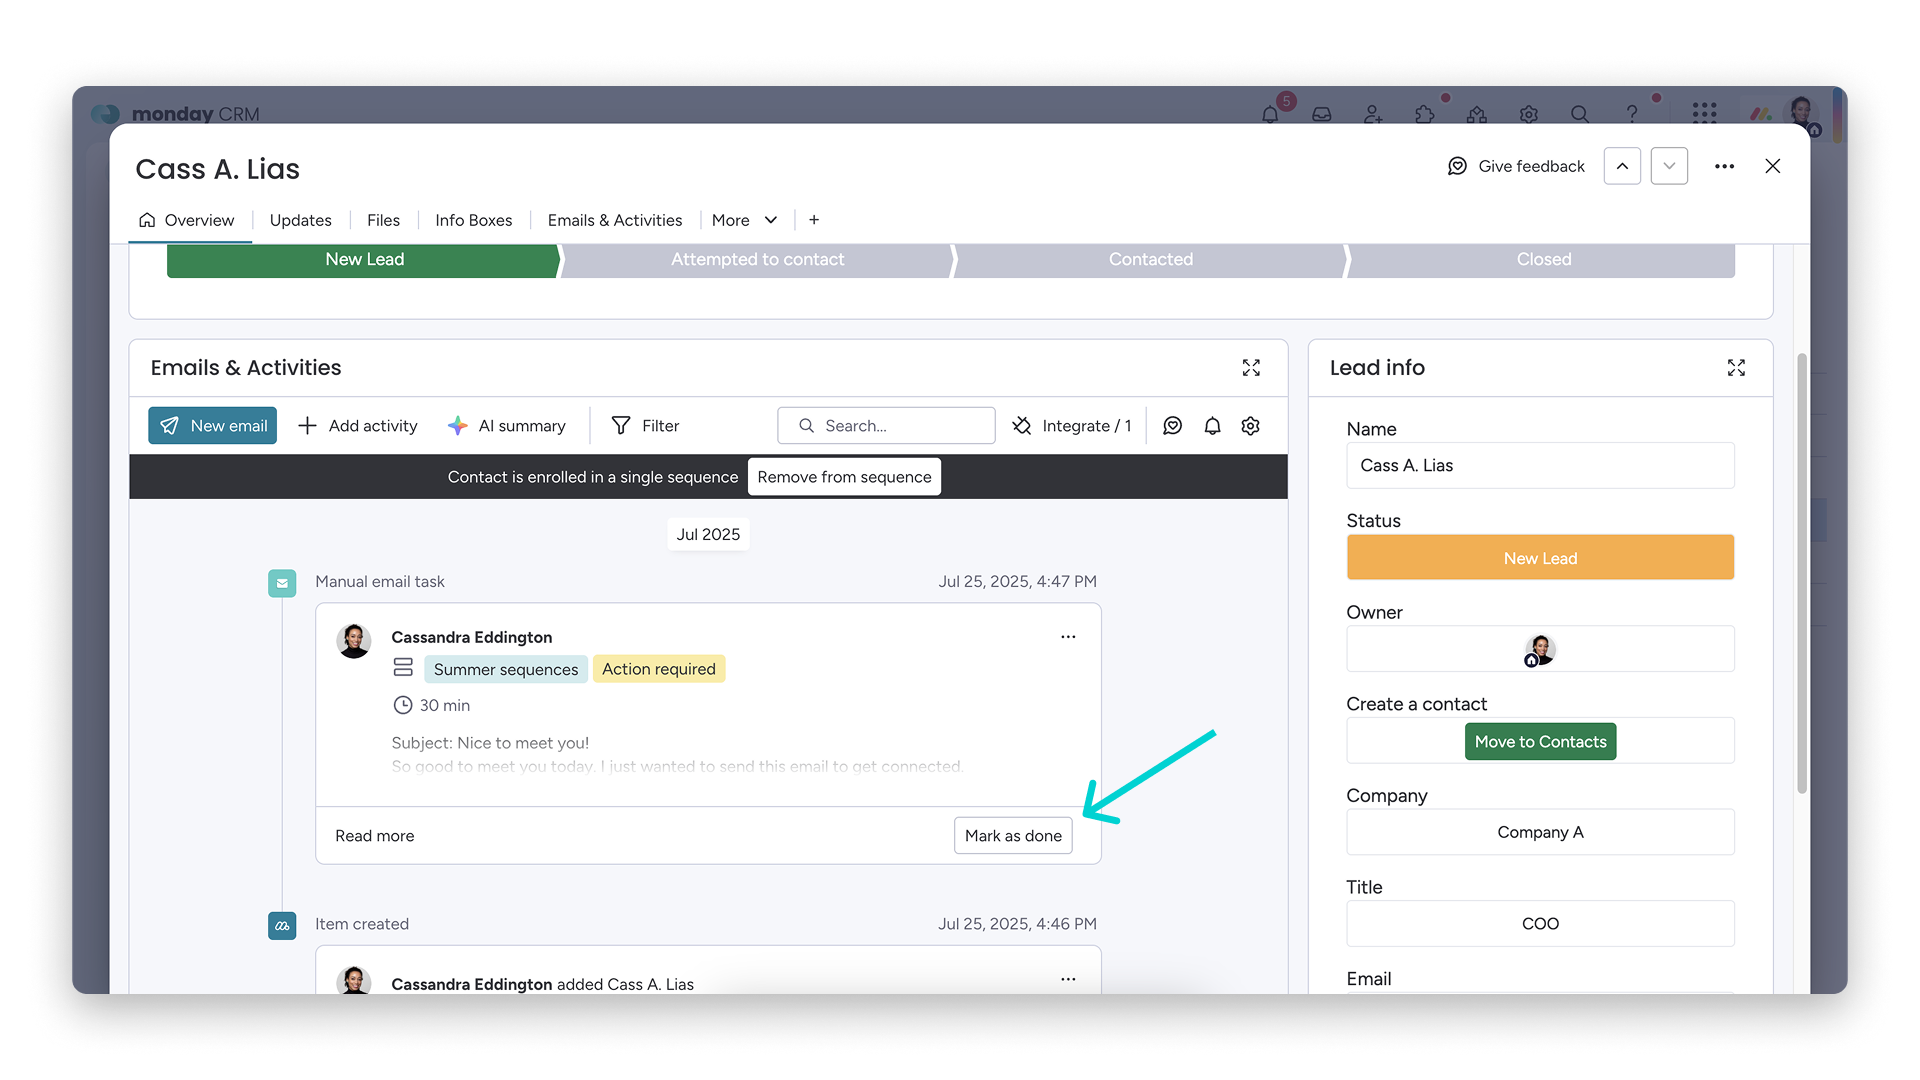Click the Name field Cass A. Lias
The image size is (1920, 1080).
1540,466
